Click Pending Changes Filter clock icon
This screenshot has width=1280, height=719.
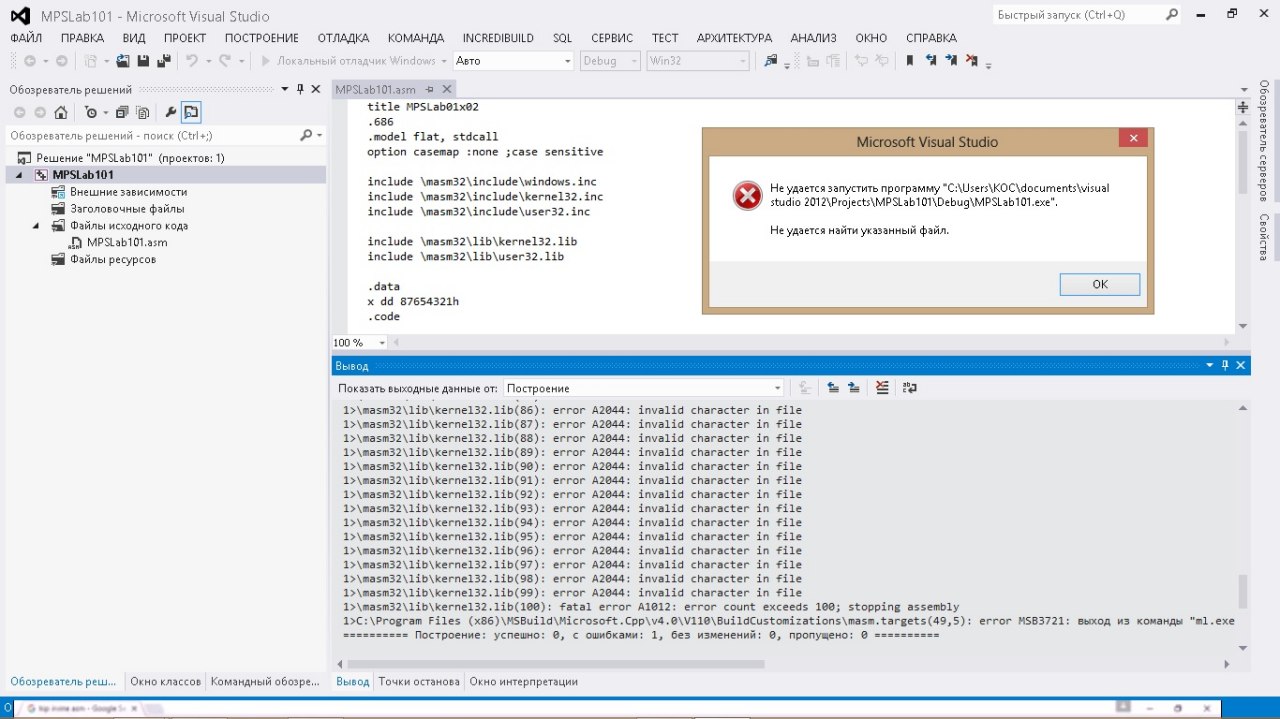[91, 112]
